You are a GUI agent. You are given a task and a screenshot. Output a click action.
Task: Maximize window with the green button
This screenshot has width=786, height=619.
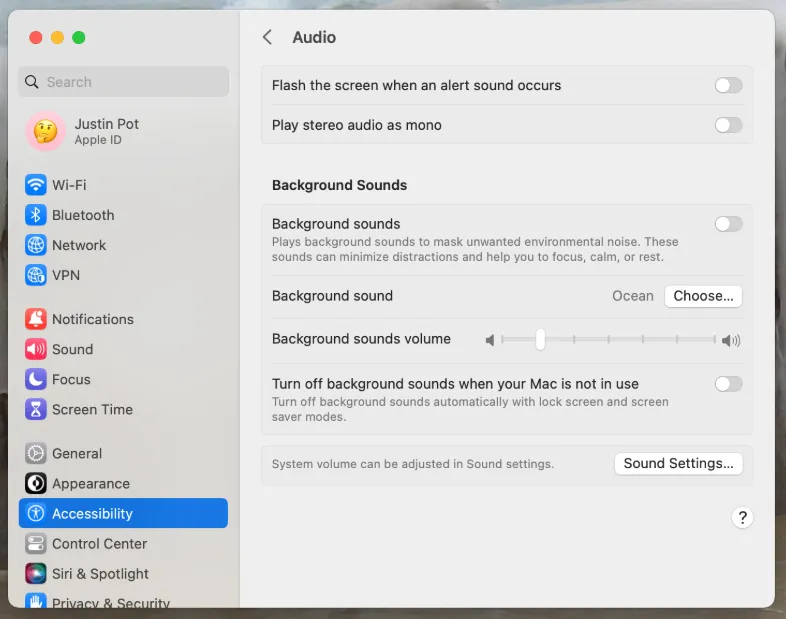pos(79,38)
